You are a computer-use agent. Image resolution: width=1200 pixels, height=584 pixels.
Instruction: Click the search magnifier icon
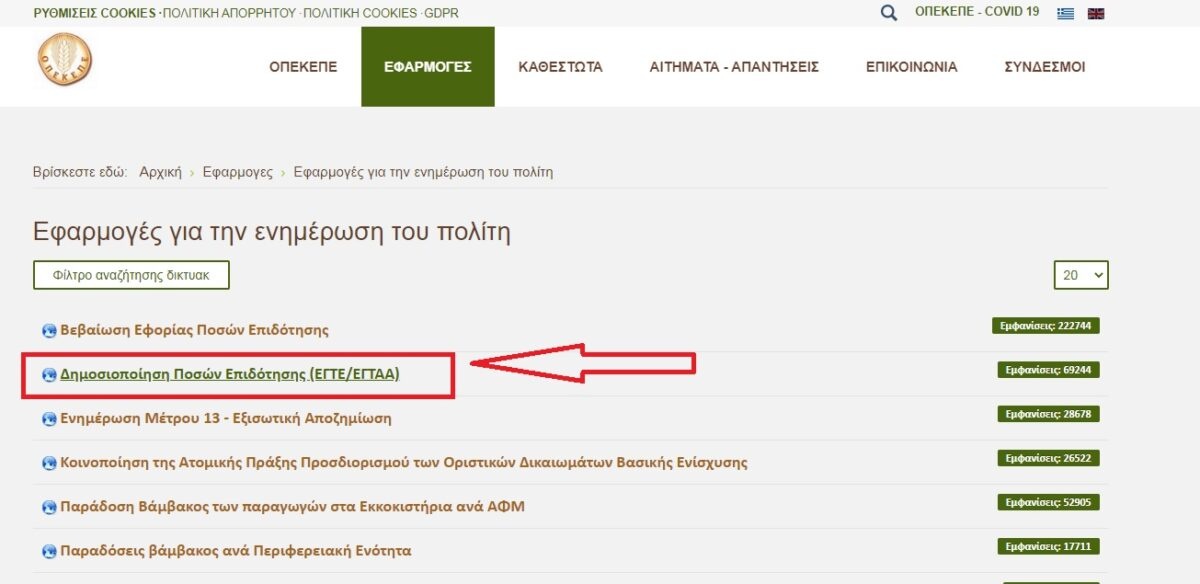[x=889, y=13]
